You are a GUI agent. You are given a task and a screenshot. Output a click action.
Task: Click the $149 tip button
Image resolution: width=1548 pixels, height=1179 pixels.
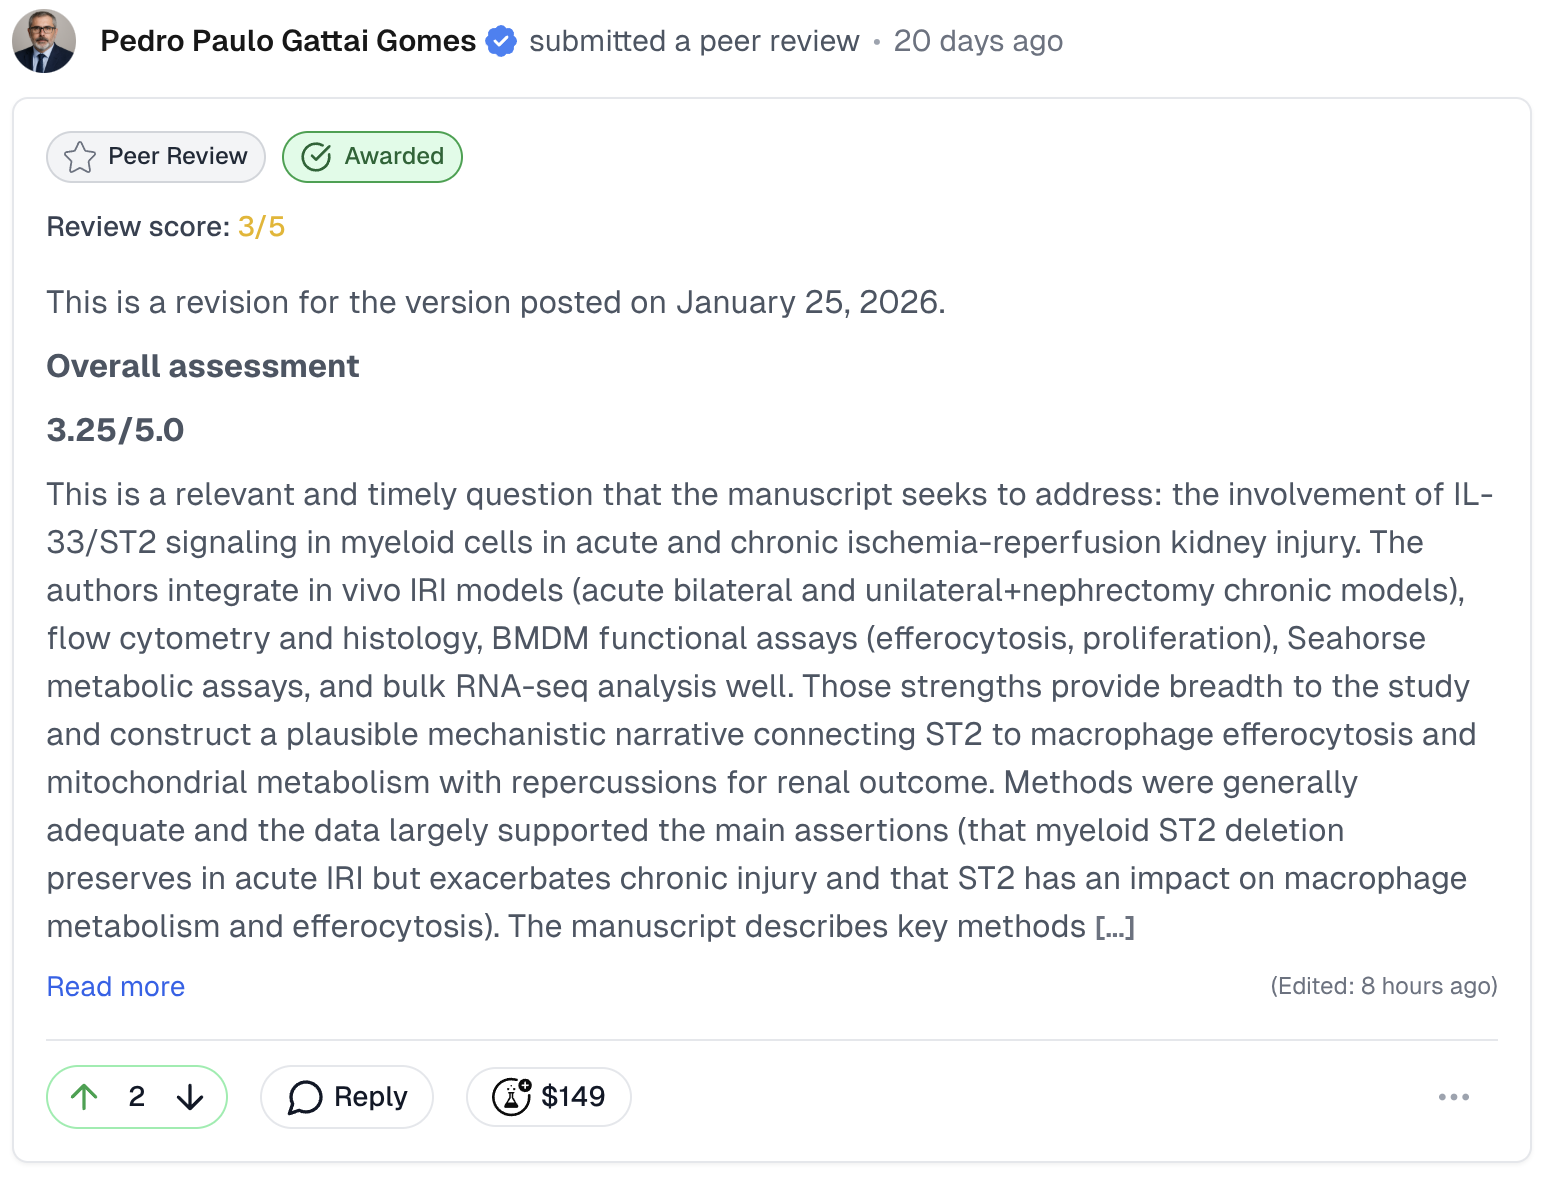[x=548, y=1097]
